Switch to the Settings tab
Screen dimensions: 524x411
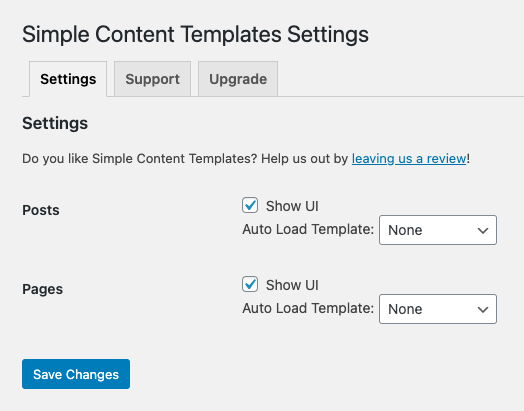(x=68, y=79)
